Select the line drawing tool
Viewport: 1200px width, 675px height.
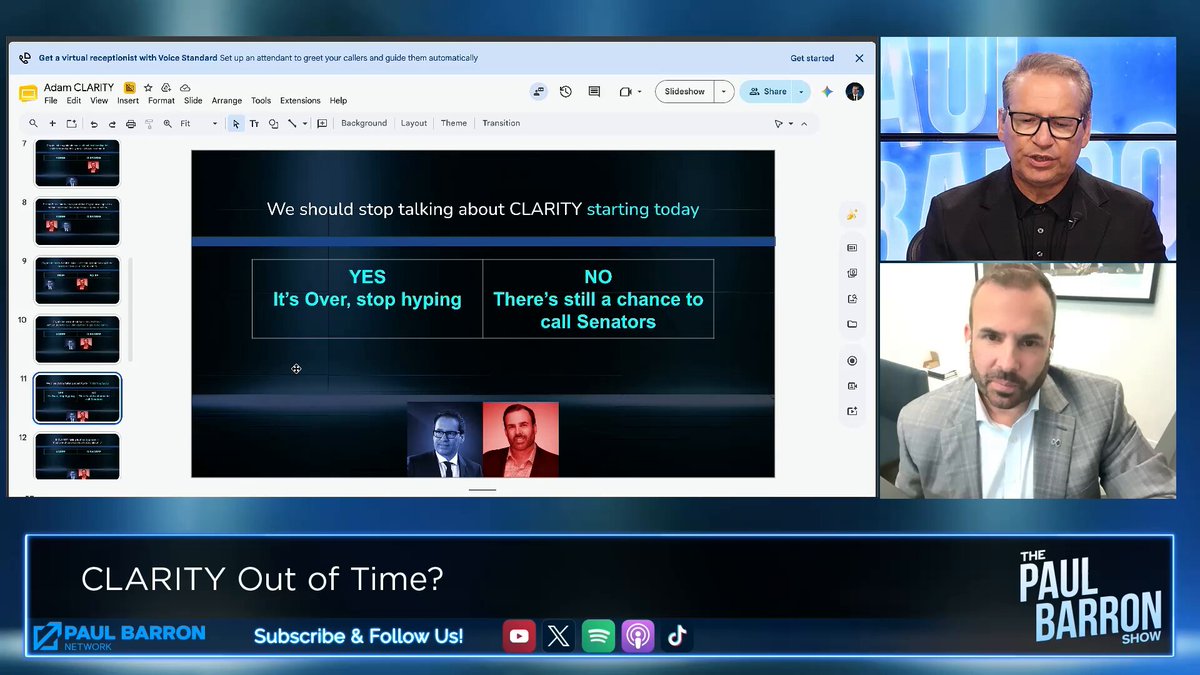click(292, 124)
